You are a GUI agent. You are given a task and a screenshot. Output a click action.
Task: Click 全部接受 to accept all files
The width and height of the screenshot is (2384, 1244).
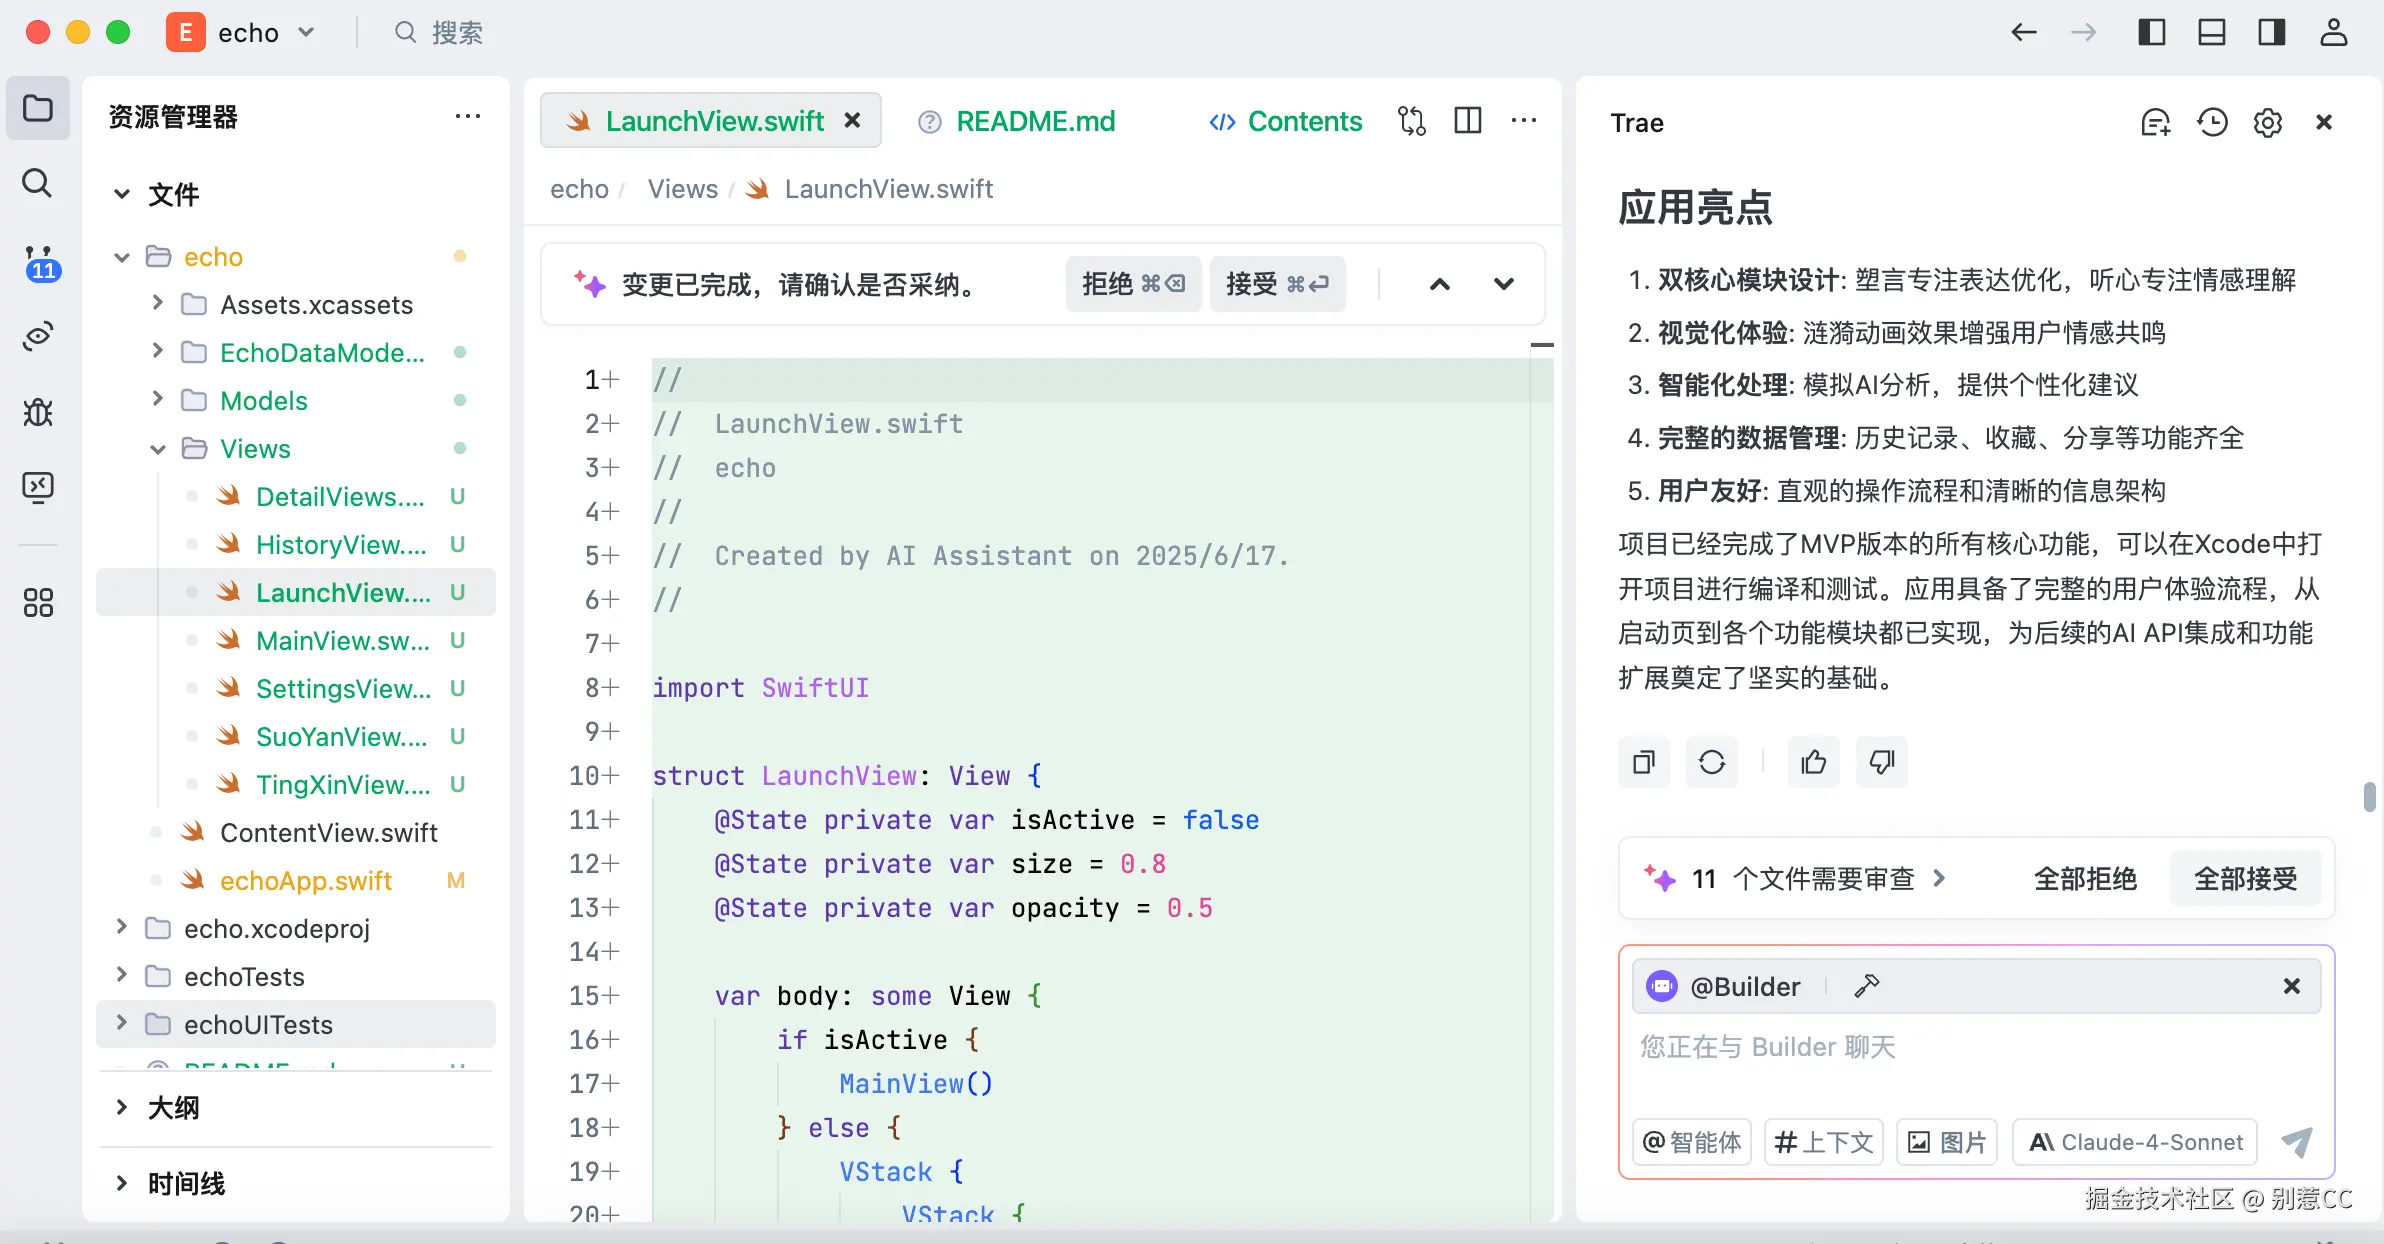click(x=2245, y=879)
